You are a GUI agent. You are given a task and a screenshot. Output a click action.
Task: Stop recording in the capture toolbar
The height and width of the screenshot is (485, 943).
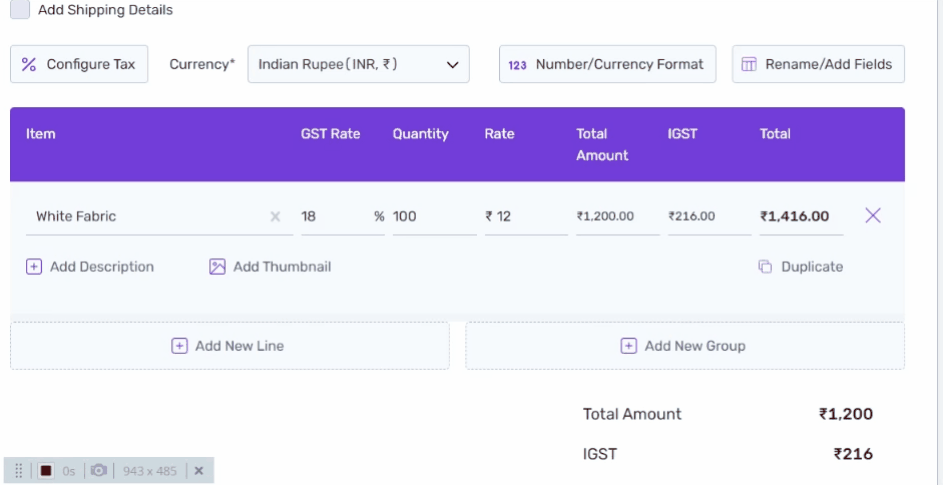(46, 471)
